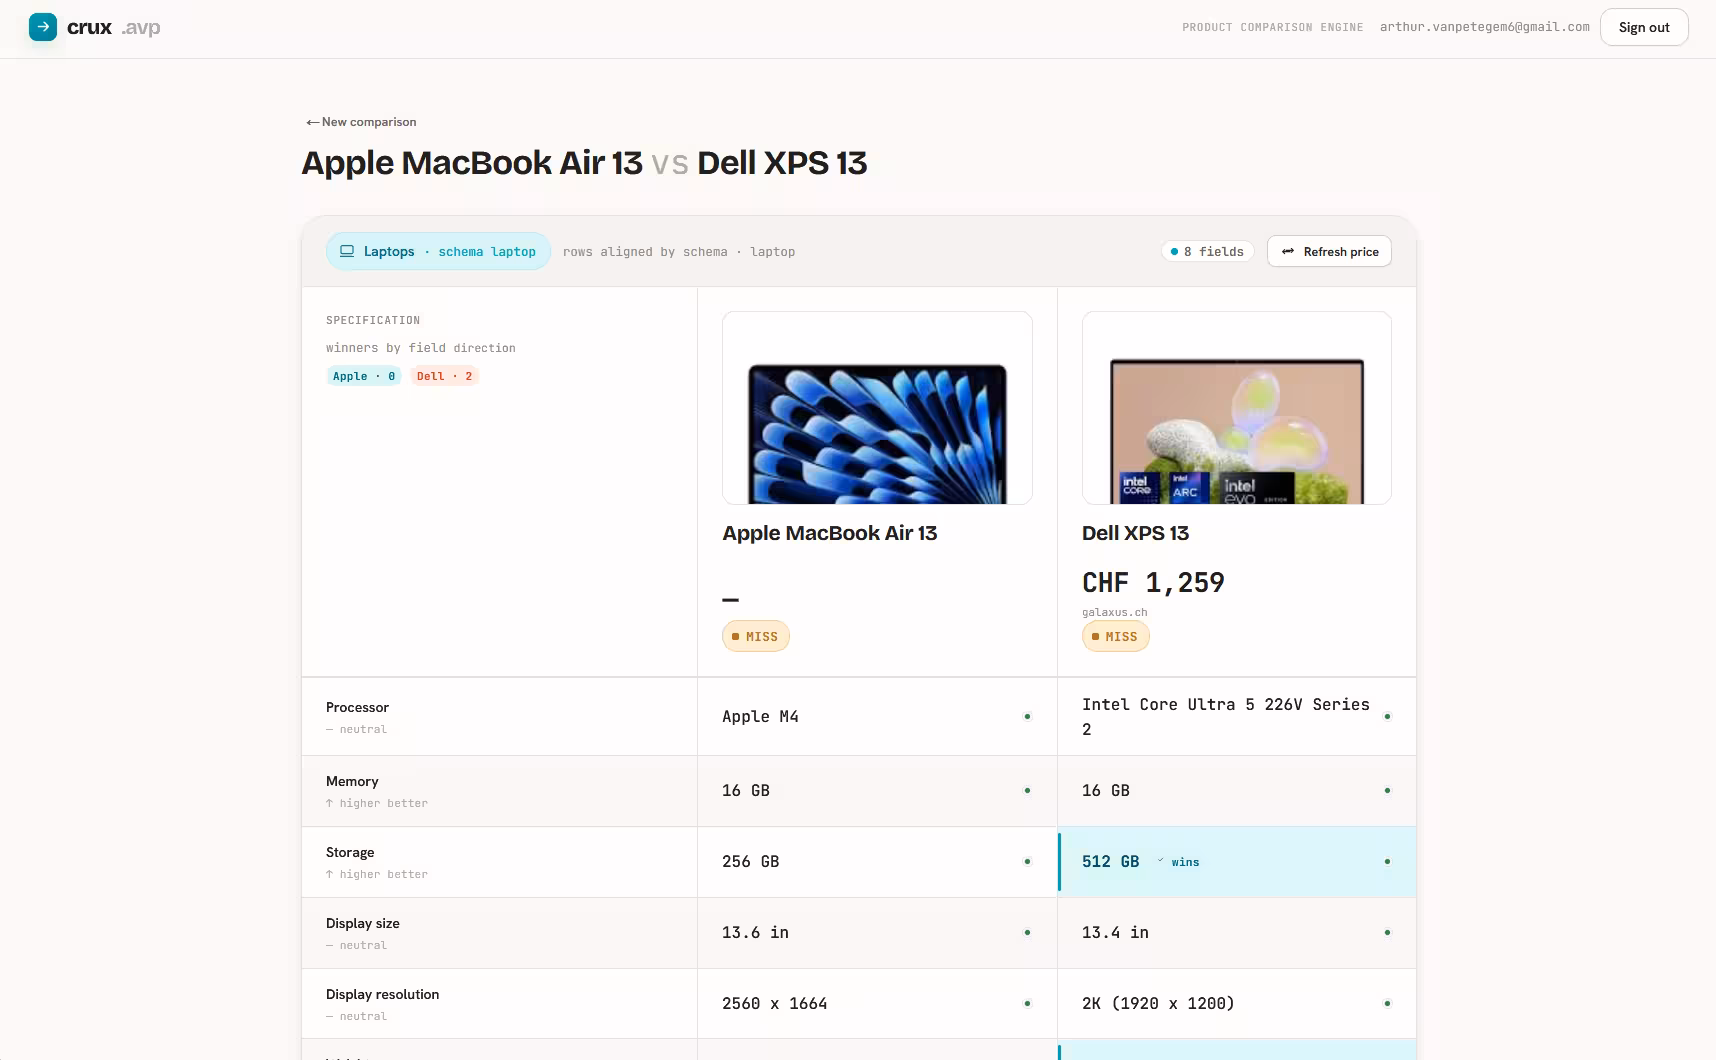The height and width of the screenshot is (1060, 1716).
Task: Click the Dell XPS 13 card title
Action: tap(1136, 533)
